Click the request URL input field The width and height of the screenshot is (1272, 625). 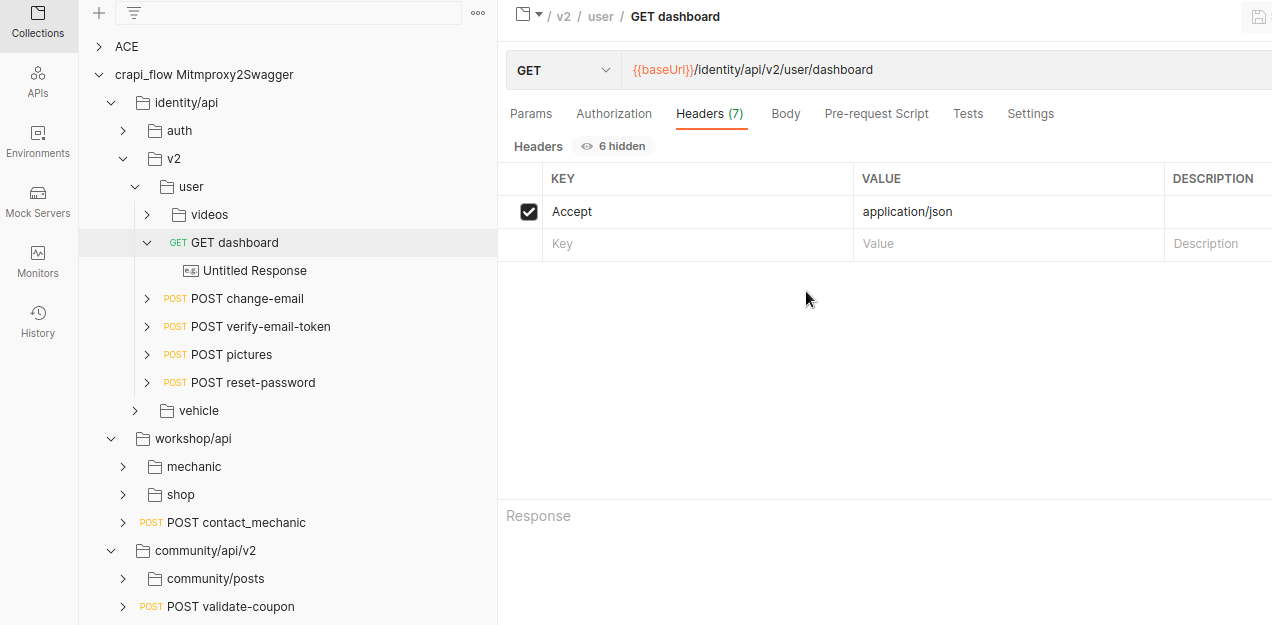pyautogui.click(x=940, y=70)
